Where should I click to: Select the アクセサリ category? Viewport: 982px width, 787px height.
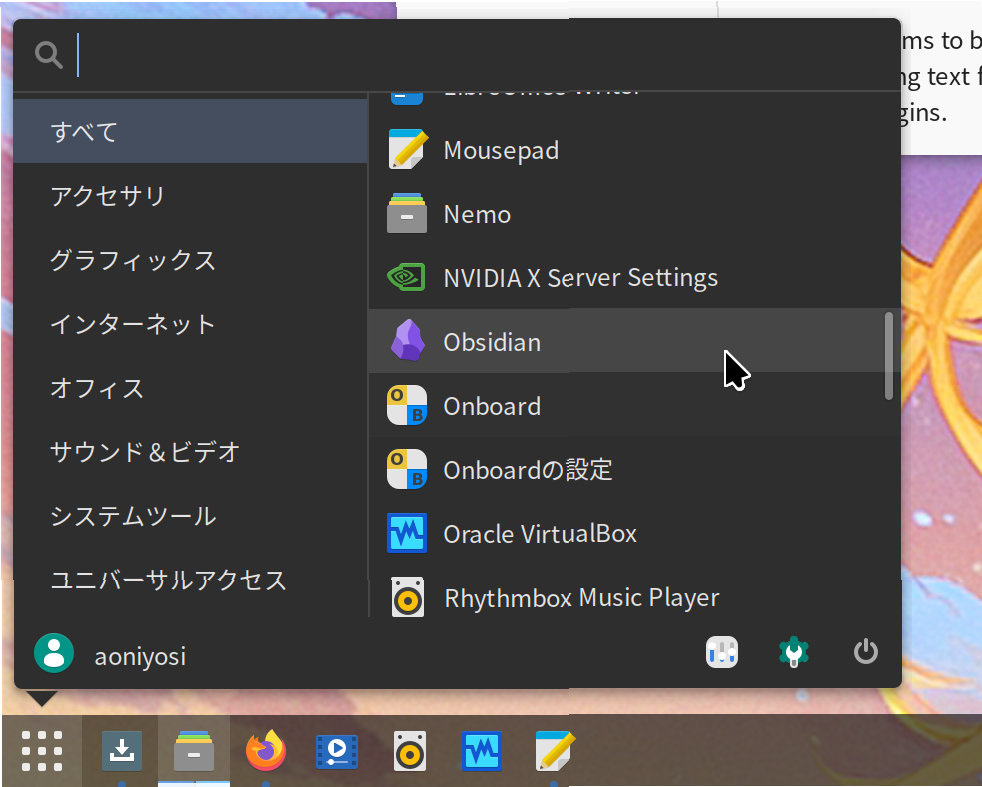(190, 195)
